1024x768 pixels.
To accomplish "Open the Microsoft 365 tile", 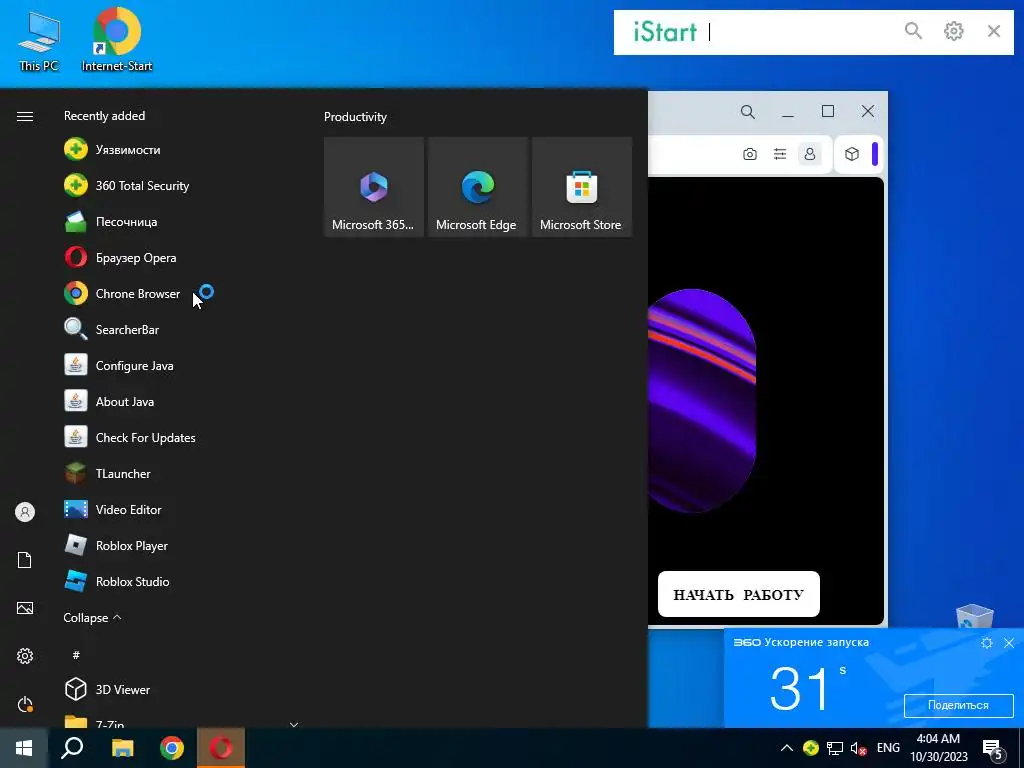I will coord(374,187).
